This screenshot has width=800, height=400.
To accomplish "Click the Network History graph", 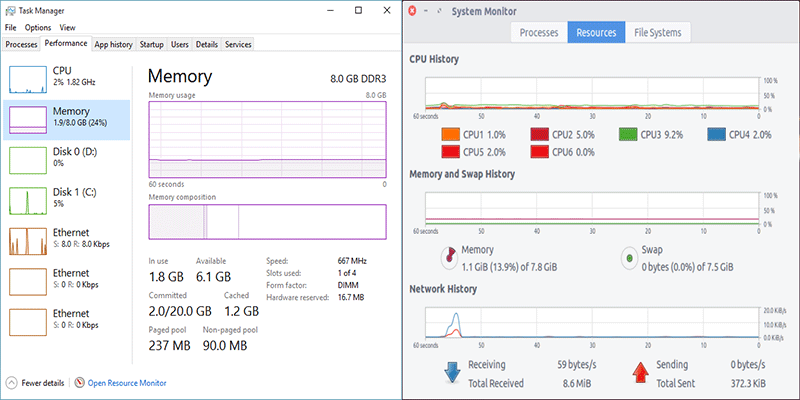I will coord(592,324).
